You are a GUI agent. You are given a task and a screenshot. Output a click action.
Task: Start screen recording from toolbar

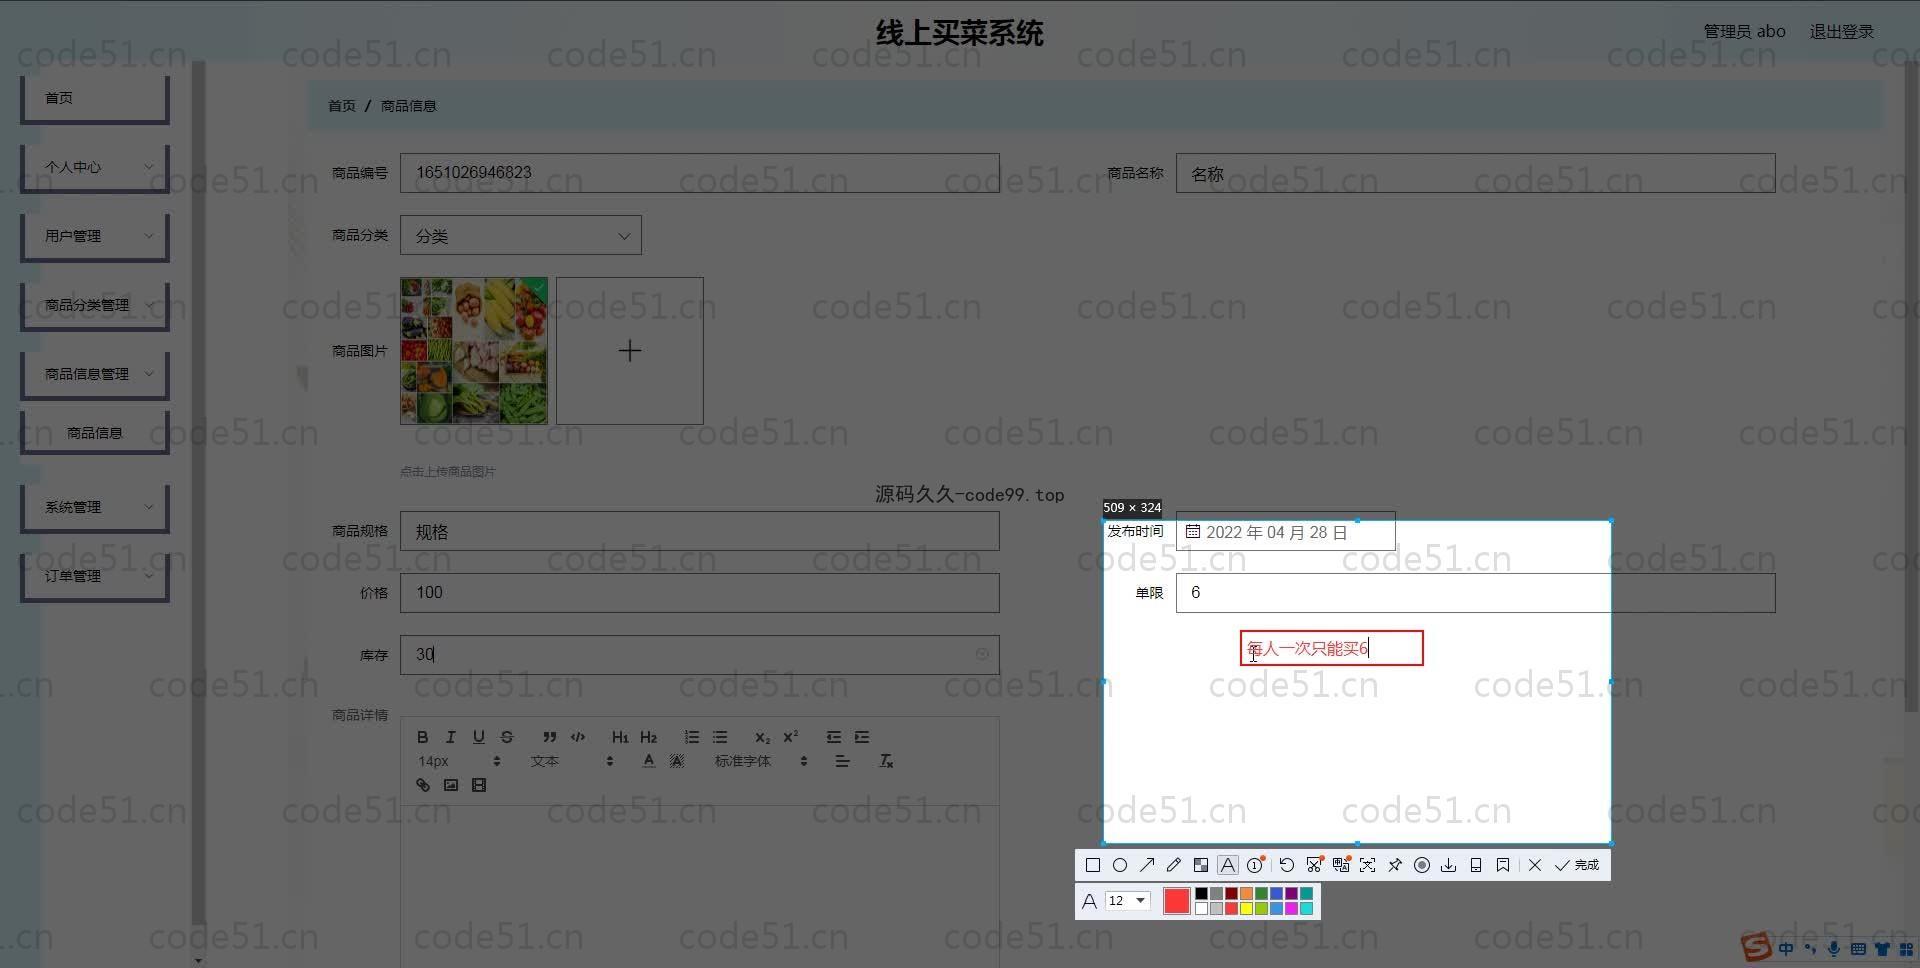tap(1422, 865)
